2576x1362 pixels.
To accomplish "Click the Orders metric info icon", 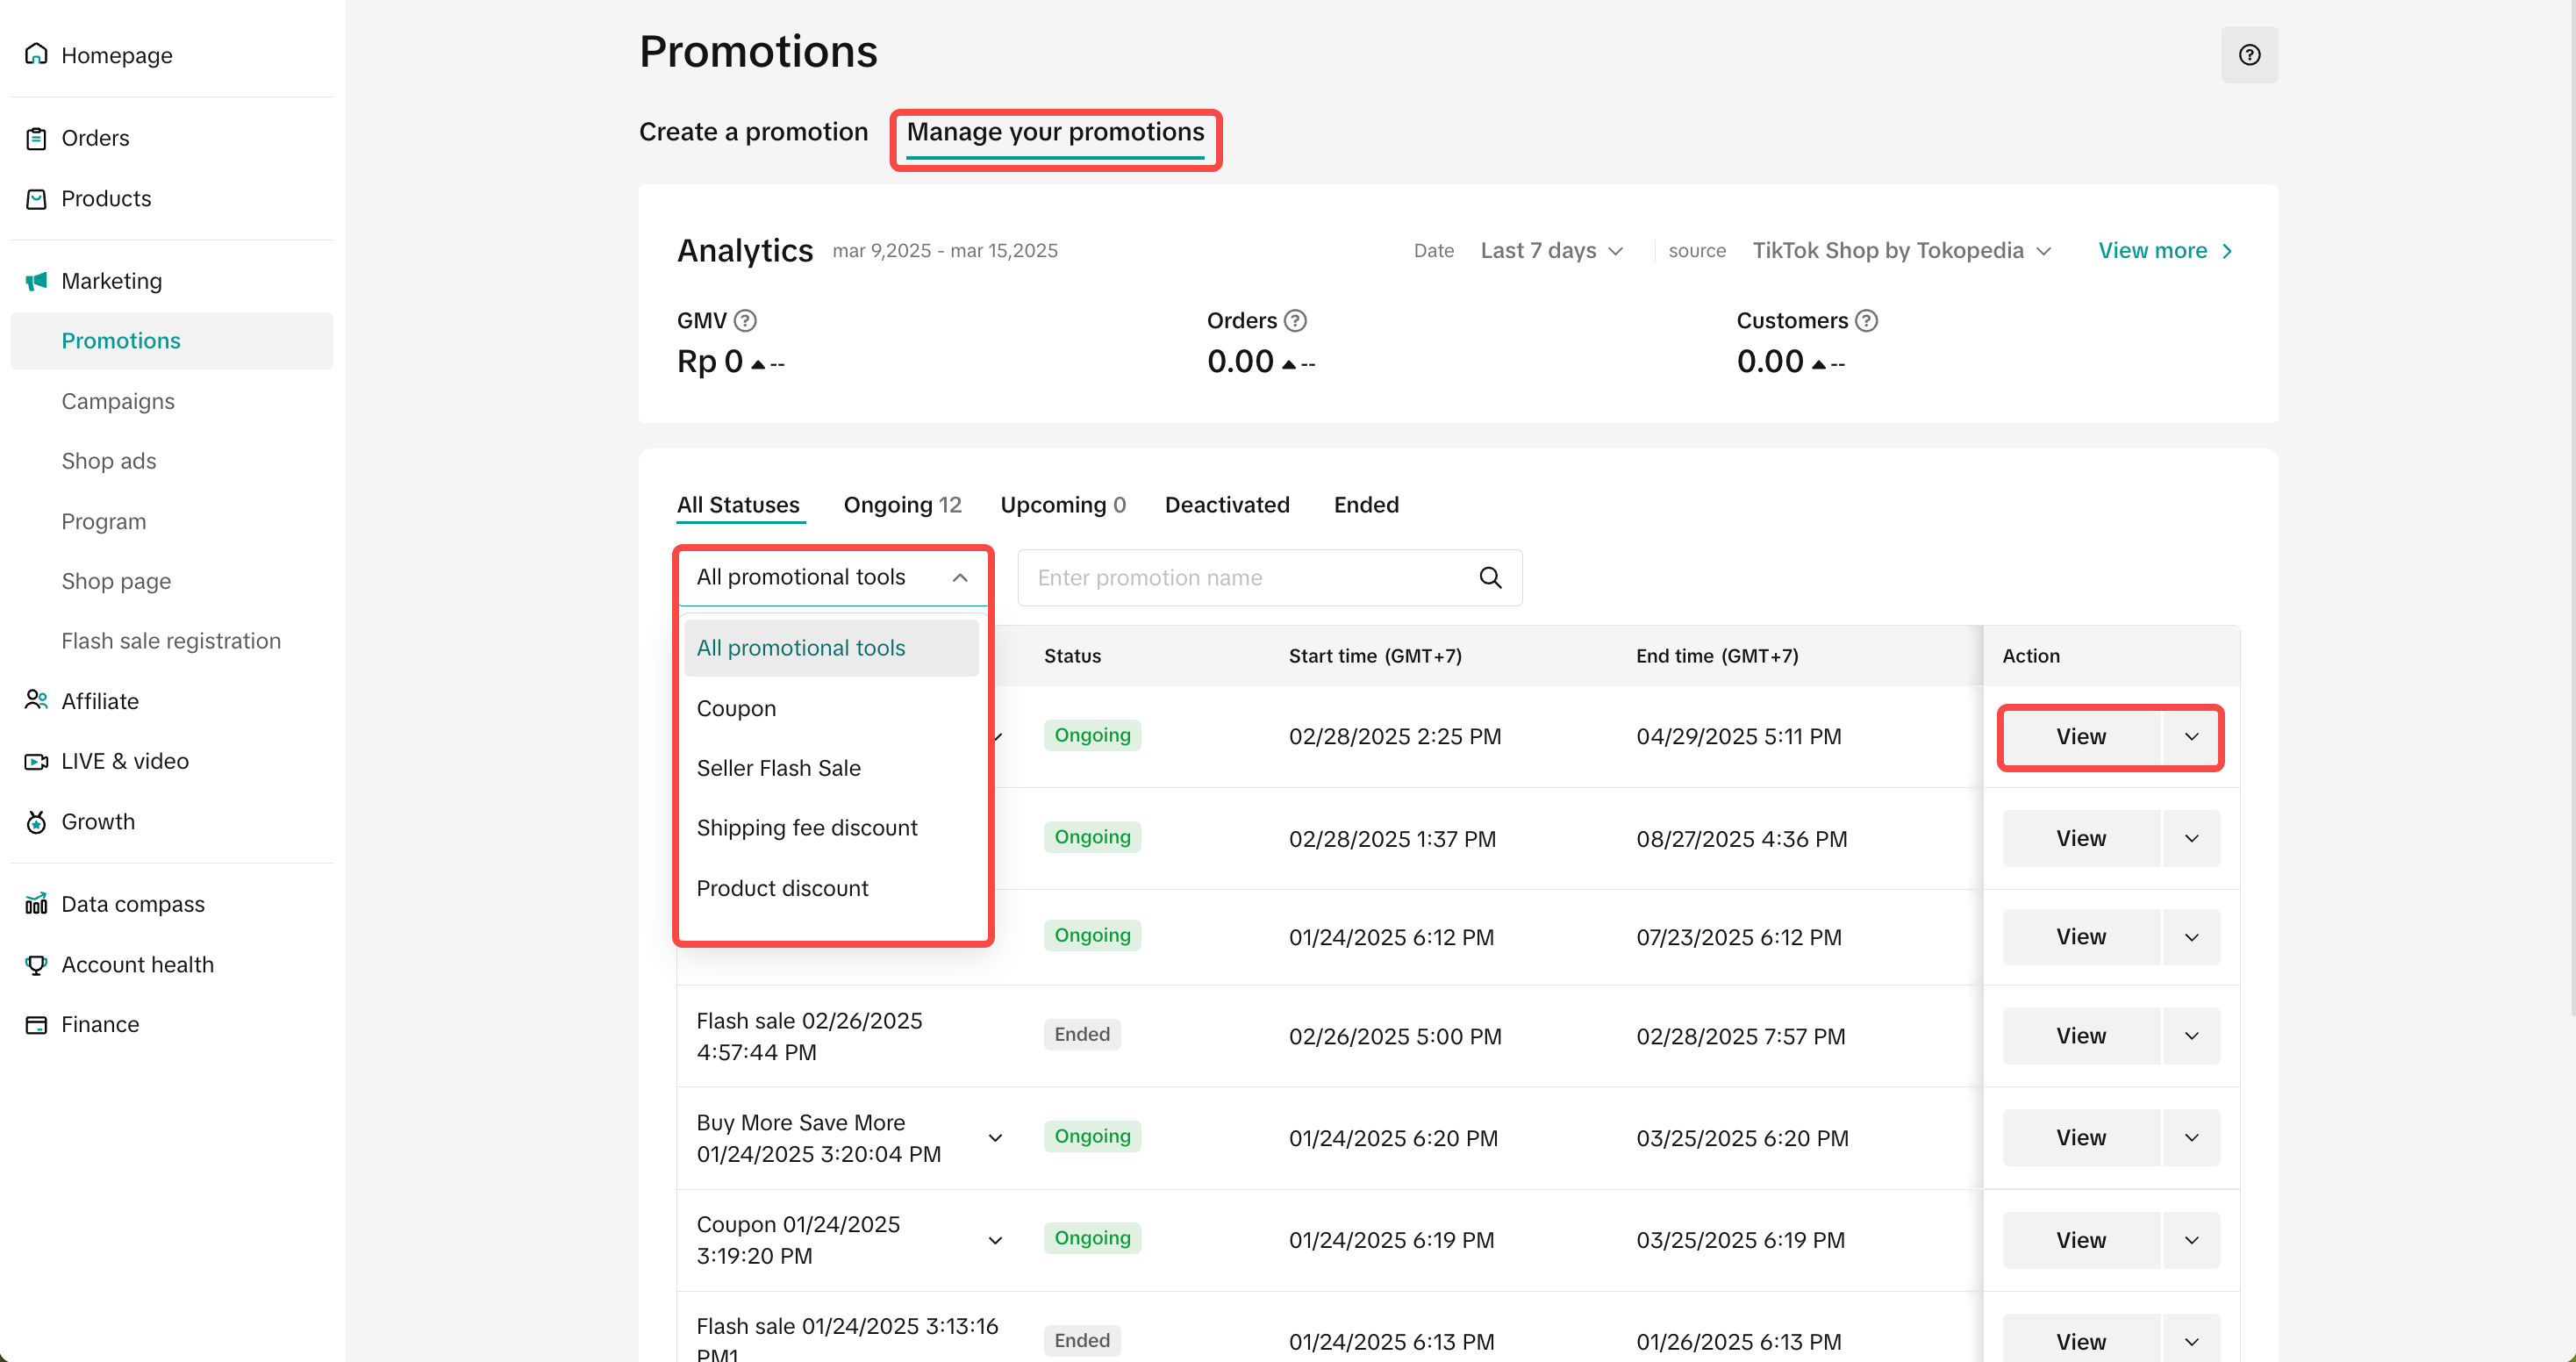I will point(1295,320).
